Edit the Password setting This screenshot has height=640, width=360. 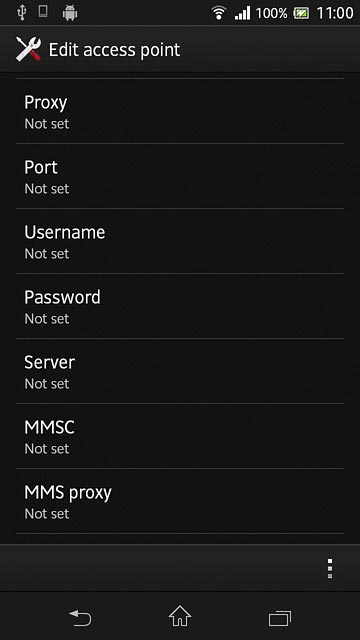(180, 306)
